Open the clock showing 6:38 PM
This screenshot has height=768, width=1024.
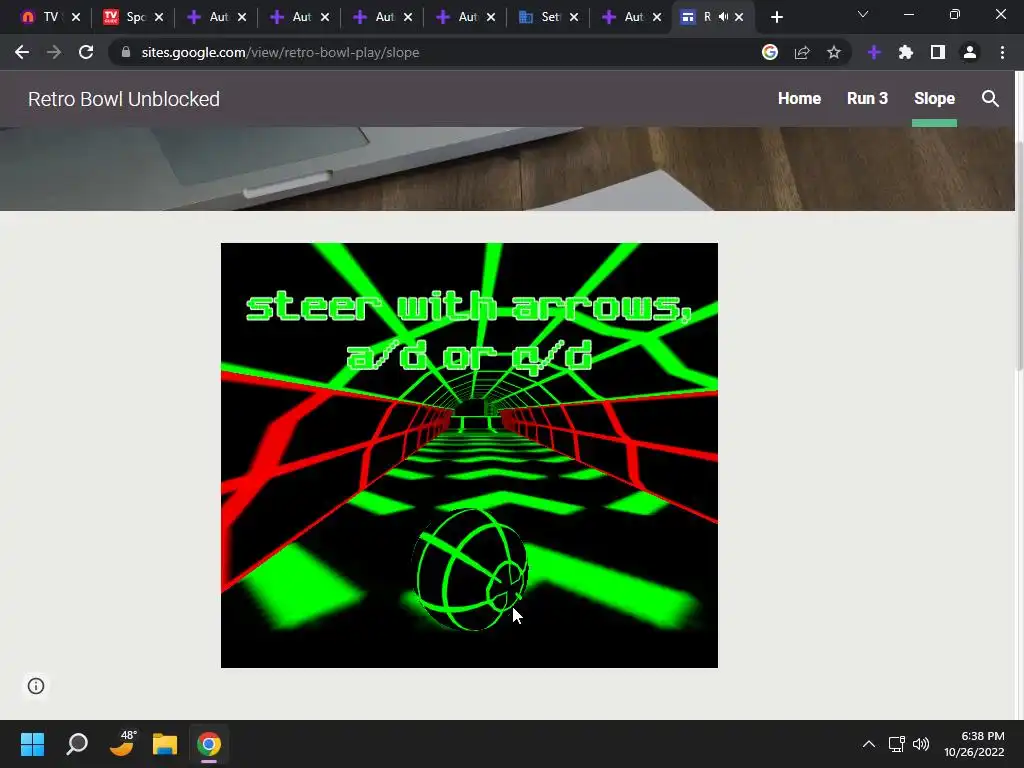[974, 744]
